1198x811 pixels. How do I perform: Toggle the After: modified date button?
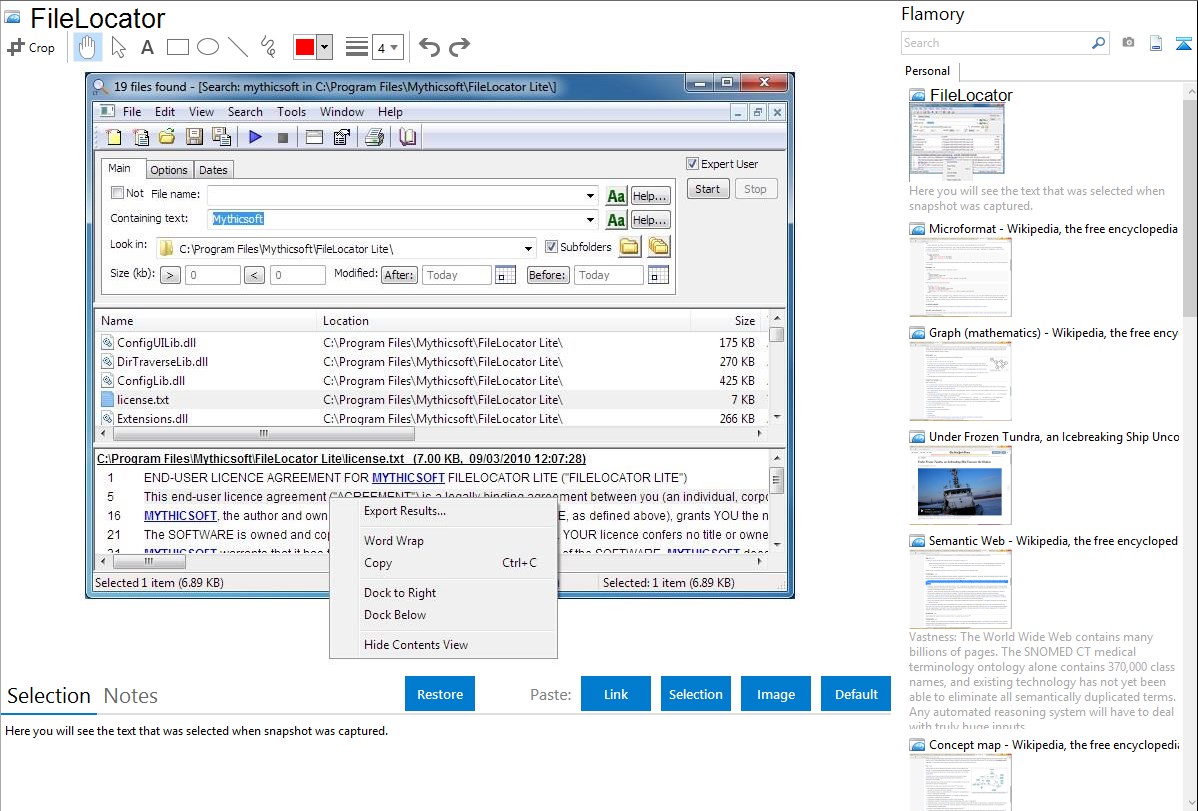pyautogui.click(x=399, y=275)
